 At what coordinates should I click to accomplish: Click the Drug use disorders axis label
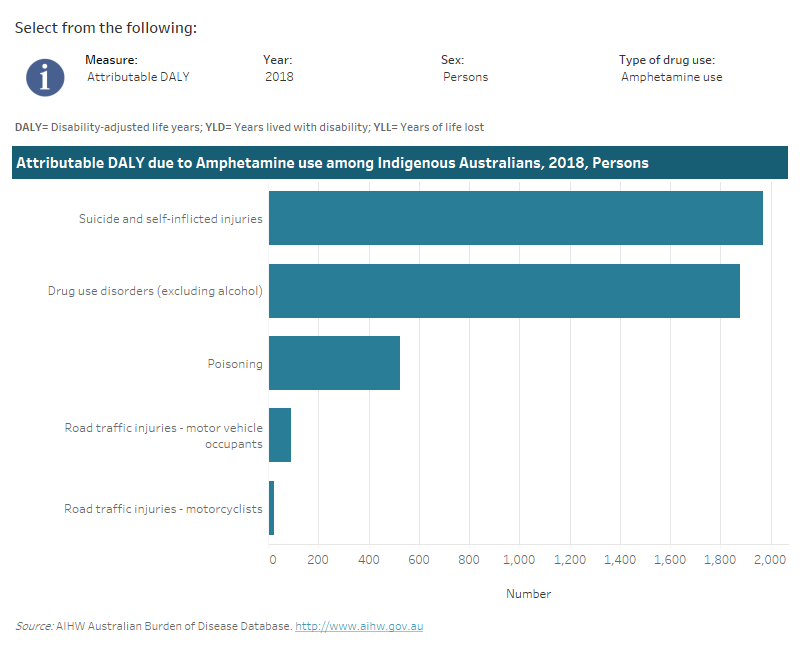coord(155,291)
